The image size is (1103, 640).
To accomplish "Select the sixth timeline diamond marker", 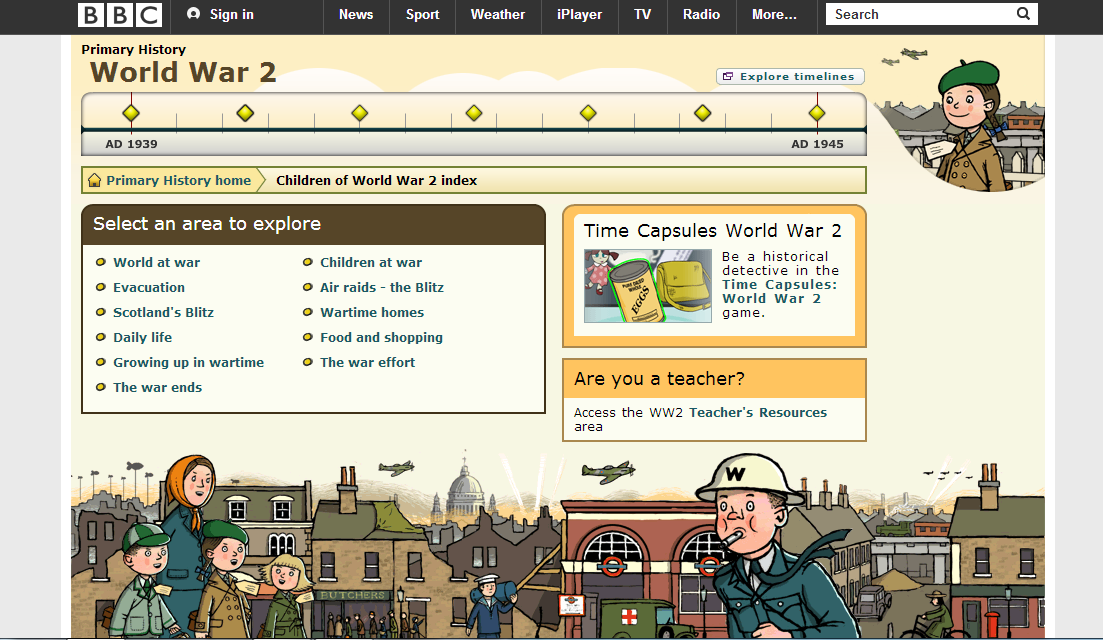I will [703, 113].
